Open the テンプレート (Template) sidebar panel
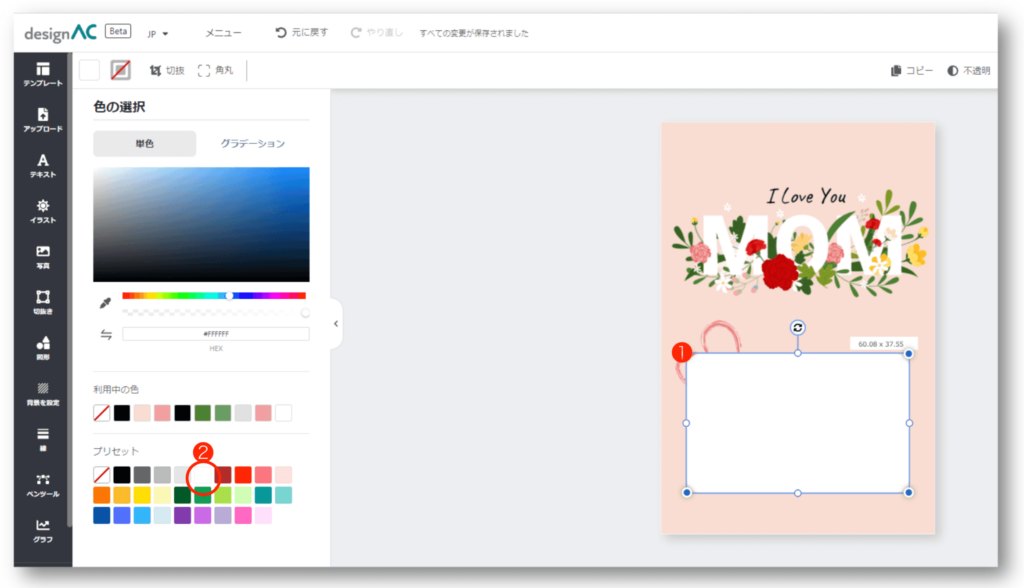Screen dimensions: 1024x588 (43, 74)
